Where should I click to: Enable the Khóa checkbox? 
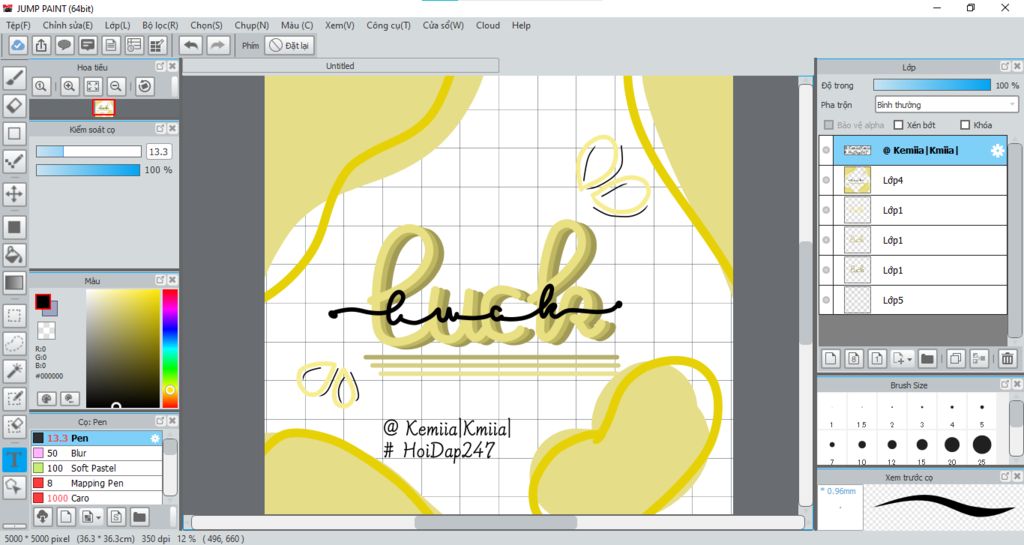(x=965, y=125)
